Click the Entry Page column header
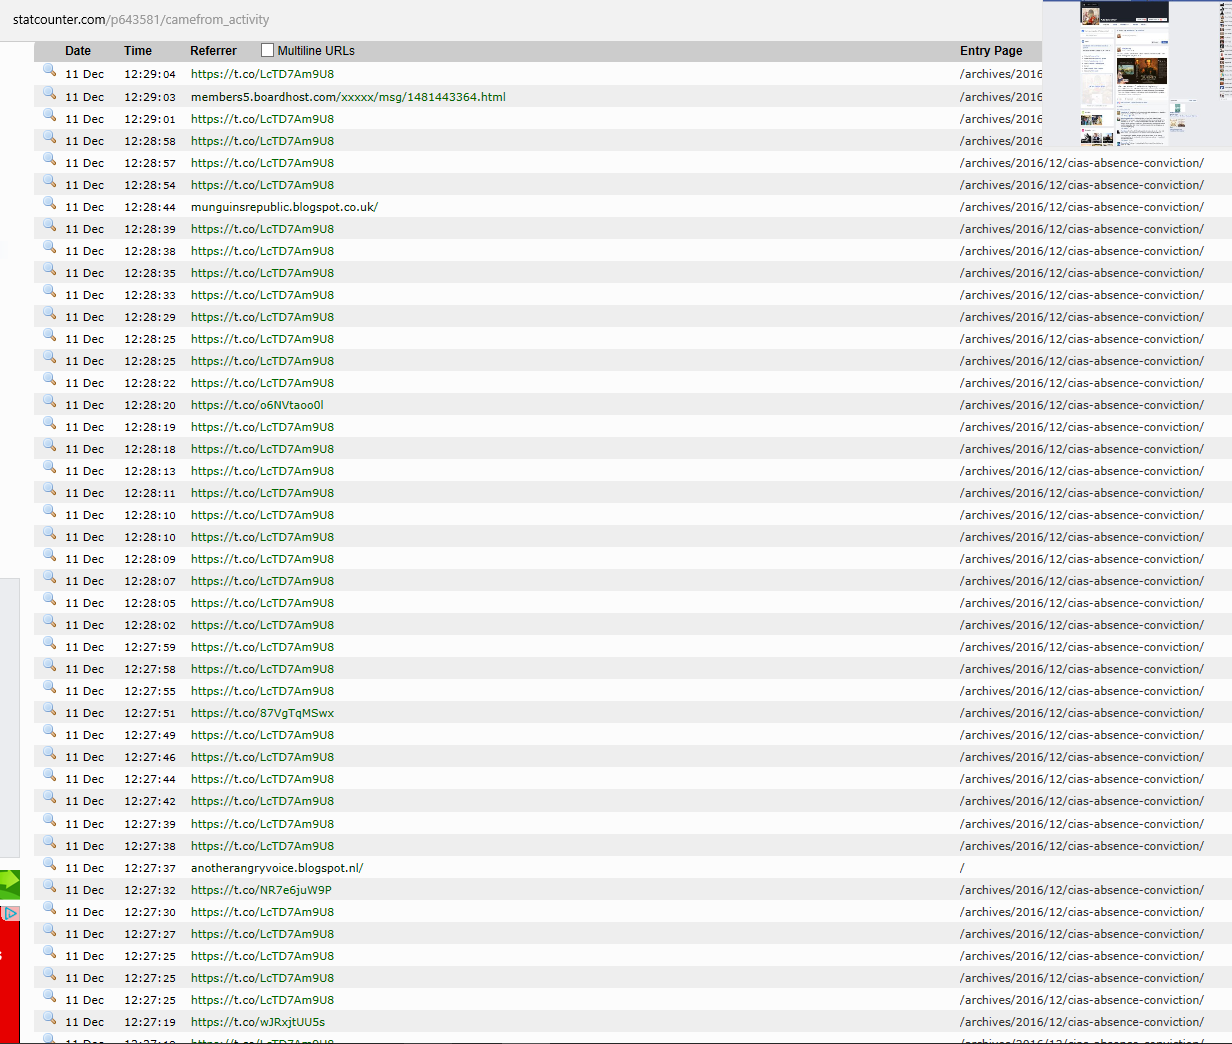This screenshot has width=1232, height=1044. [x=991, y=51]
